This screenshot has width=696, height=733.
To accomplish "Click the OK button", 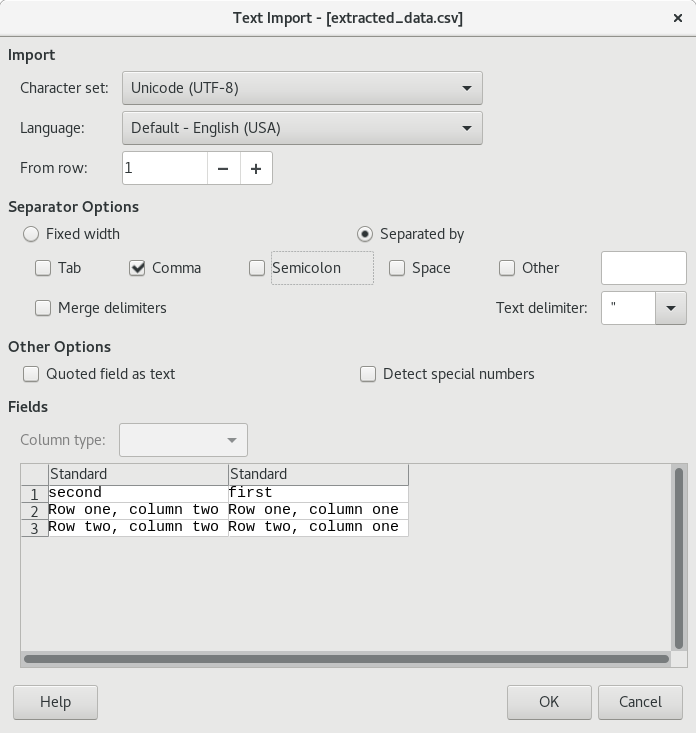I will [549, 702].
